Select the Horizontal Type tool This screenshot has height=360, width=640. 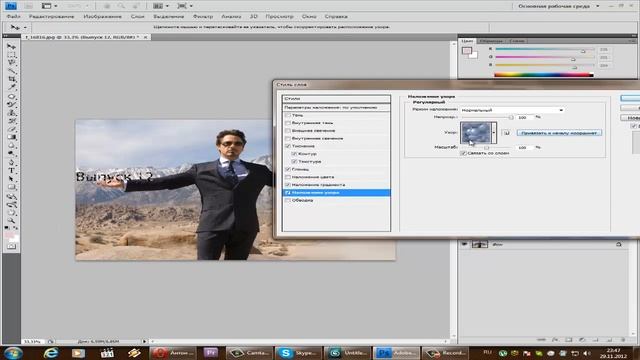pyautogui.click(x=11, y=171)
